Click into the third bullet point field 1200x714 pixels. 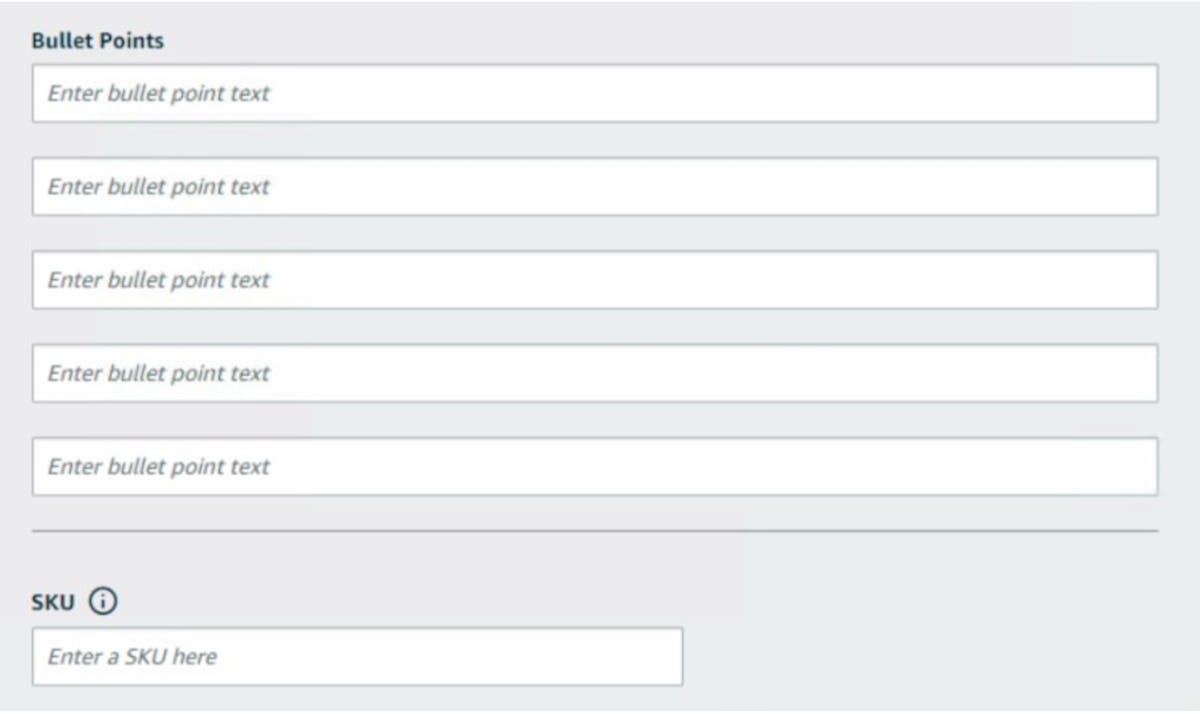[595, 280]
